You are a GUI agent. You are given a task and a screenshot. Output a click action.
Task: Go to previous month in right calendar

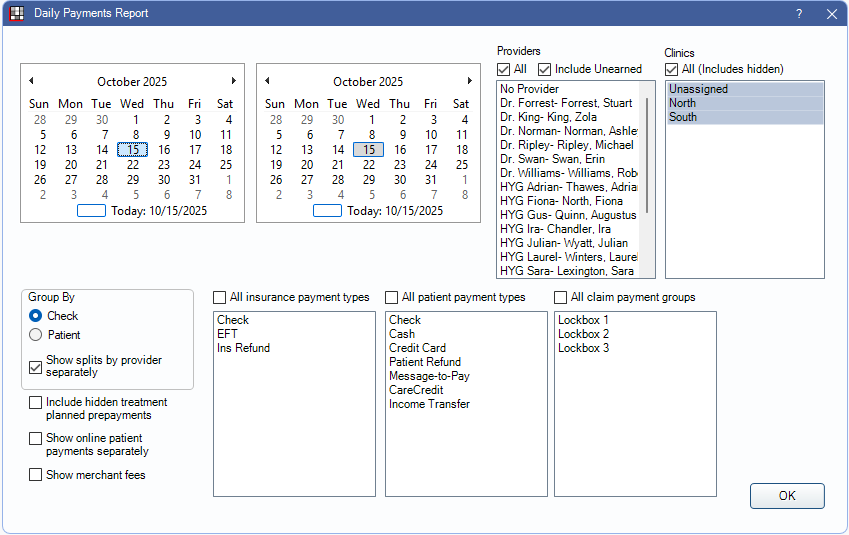[267, 81]
